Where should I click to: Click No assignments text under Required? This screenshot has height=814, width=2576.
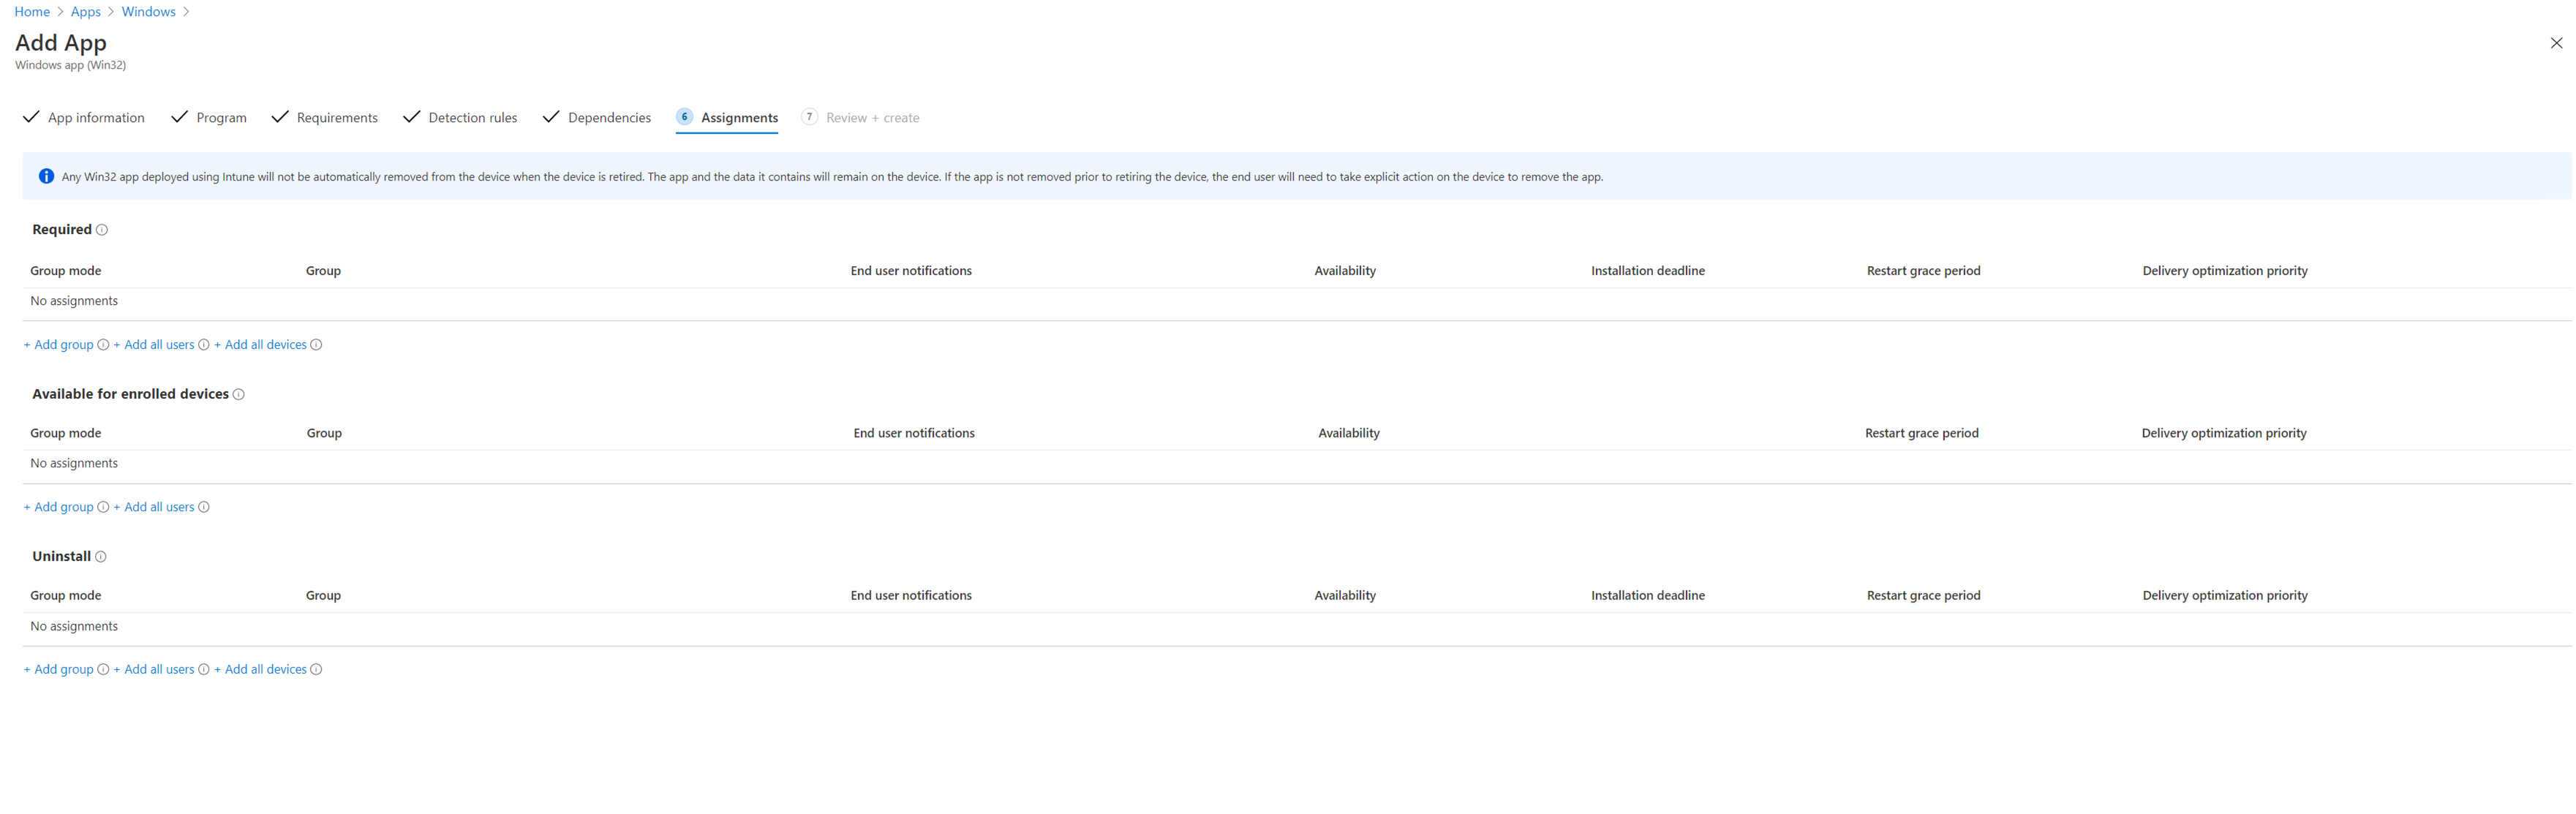(x=74, y=301)
